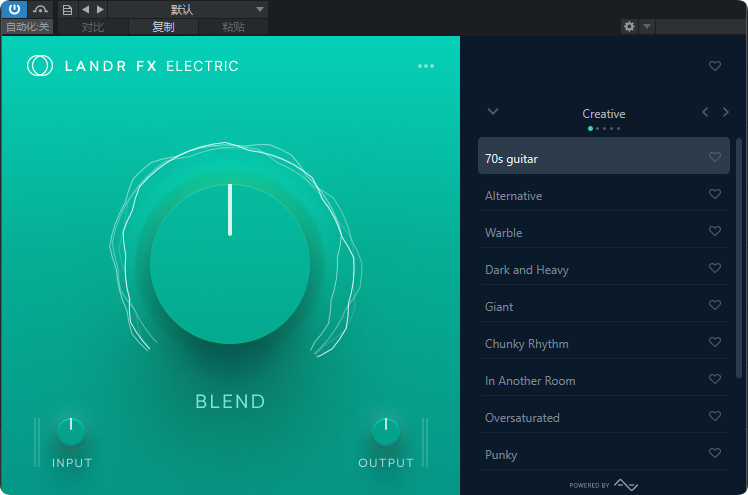Expand the arrow menu beside the gear
The width and height of the screenshot is (748, 495).
point(647,27)
